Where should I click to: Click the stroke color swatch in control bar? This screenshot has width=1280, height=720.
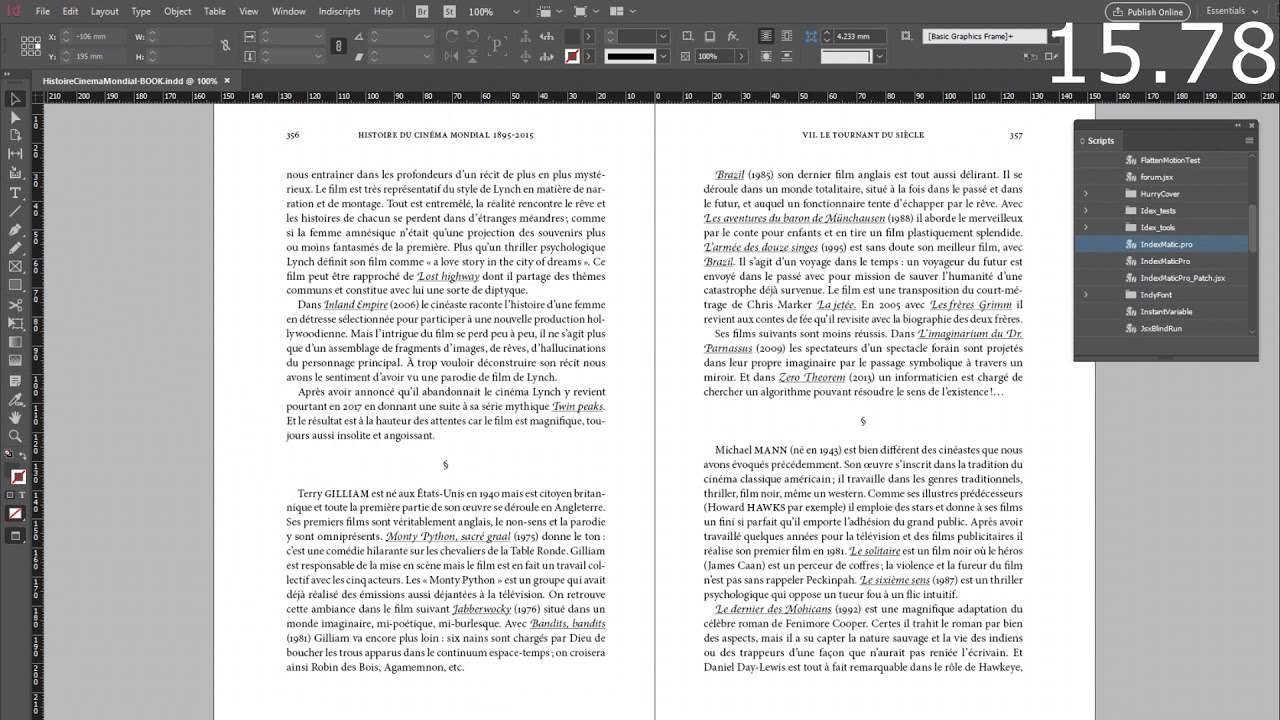pyautogui.click(x=572, y=56)
